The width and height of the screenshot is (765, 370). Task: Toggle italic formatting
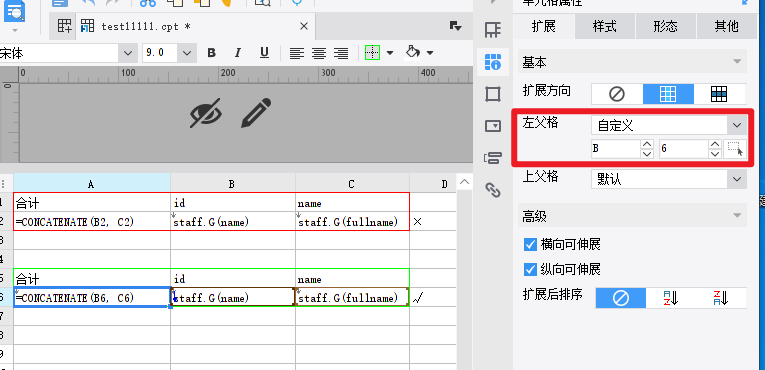coord(238,53)
